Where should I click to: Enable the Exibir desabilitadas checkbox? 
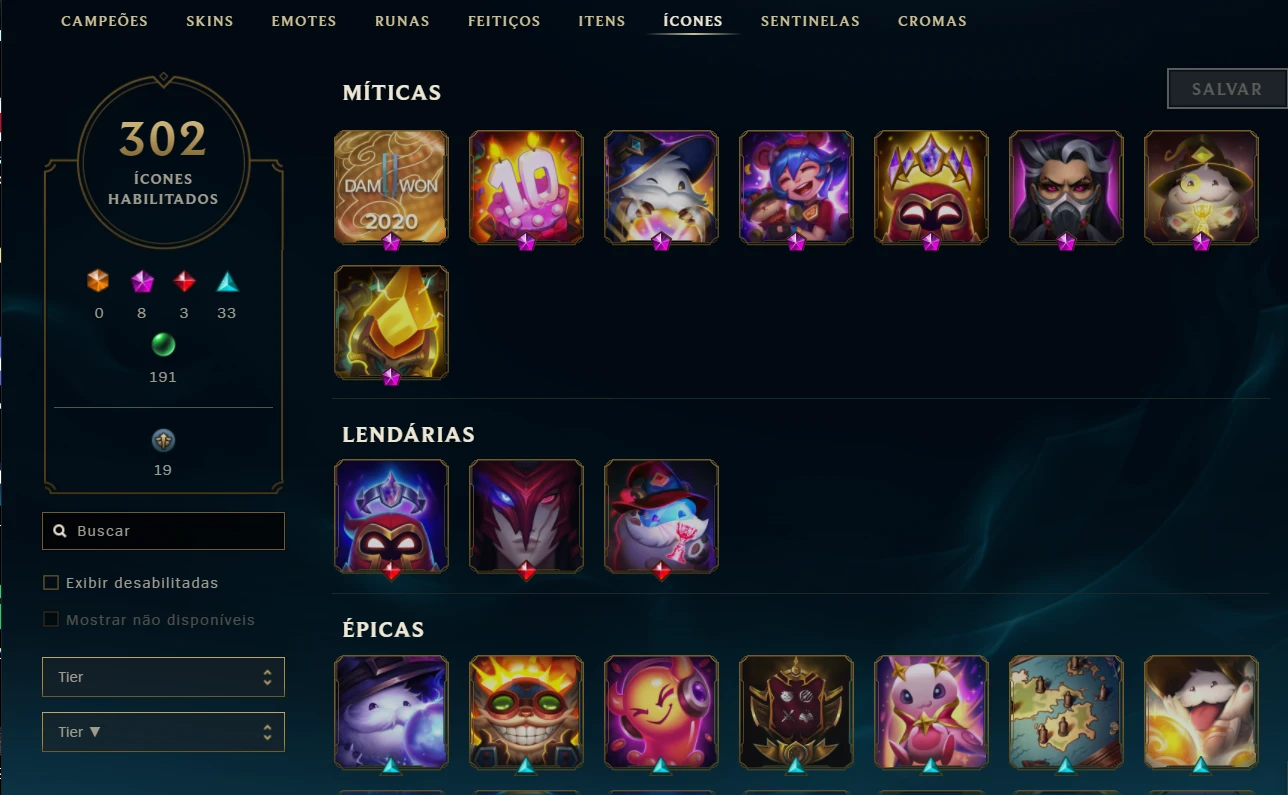51,583
